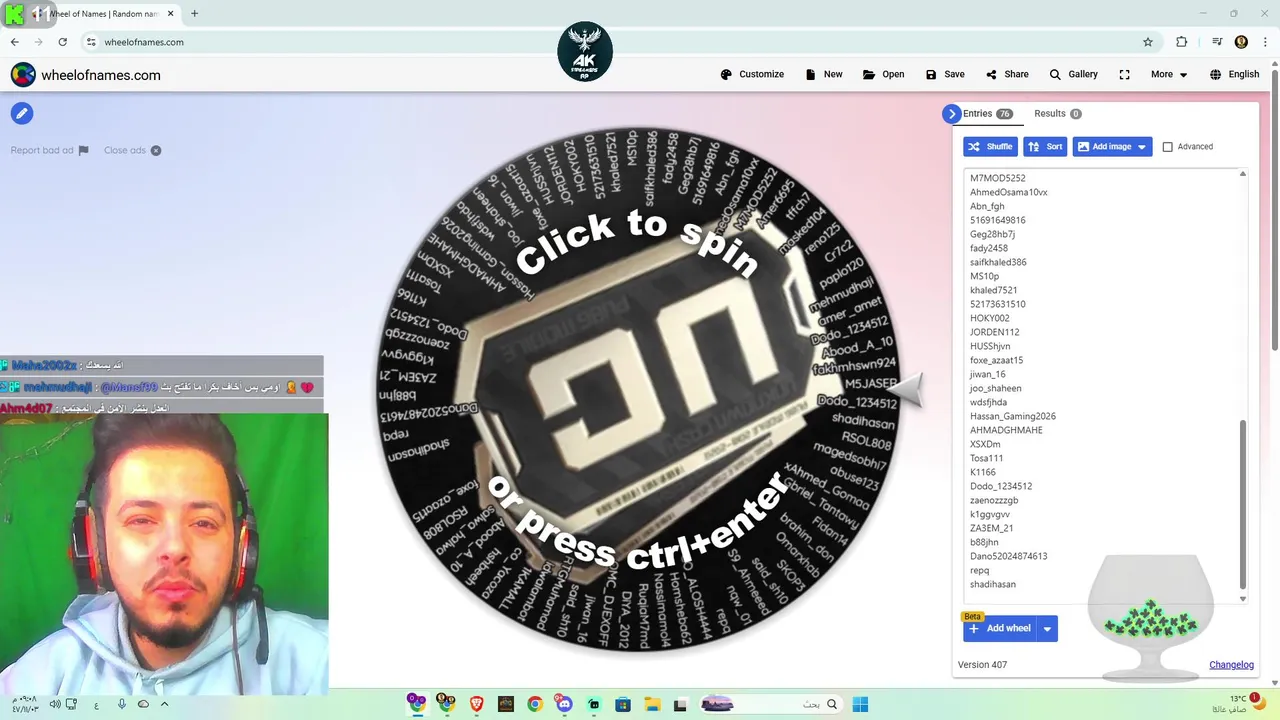Open Microsoft Store from taskbar

[622, 704]
